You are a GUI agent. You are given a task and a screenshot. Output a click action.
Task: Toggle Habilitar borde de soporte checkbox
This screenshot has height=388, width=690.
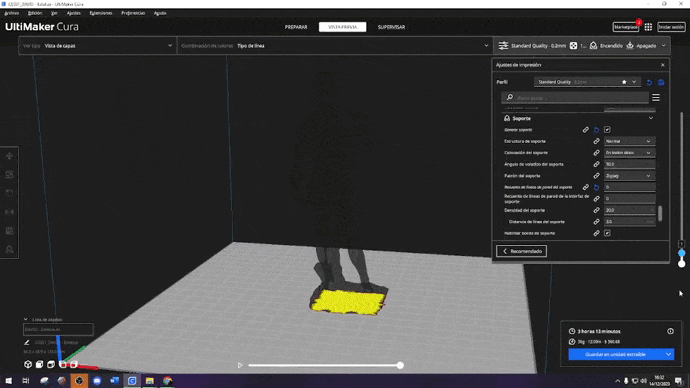(x=607, y=233)
